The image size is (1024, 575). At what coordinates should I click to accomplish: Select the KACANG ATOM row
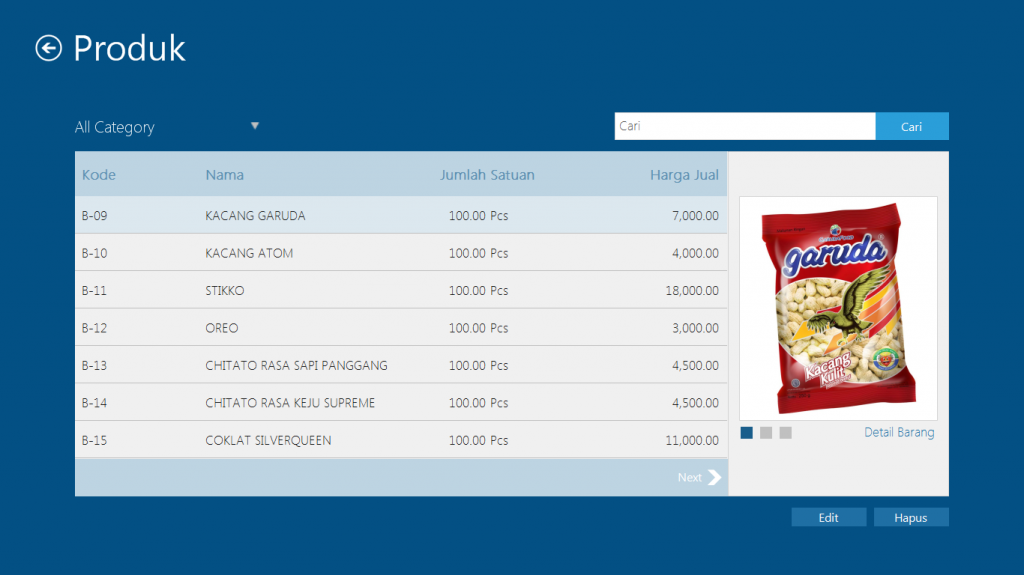400,253
